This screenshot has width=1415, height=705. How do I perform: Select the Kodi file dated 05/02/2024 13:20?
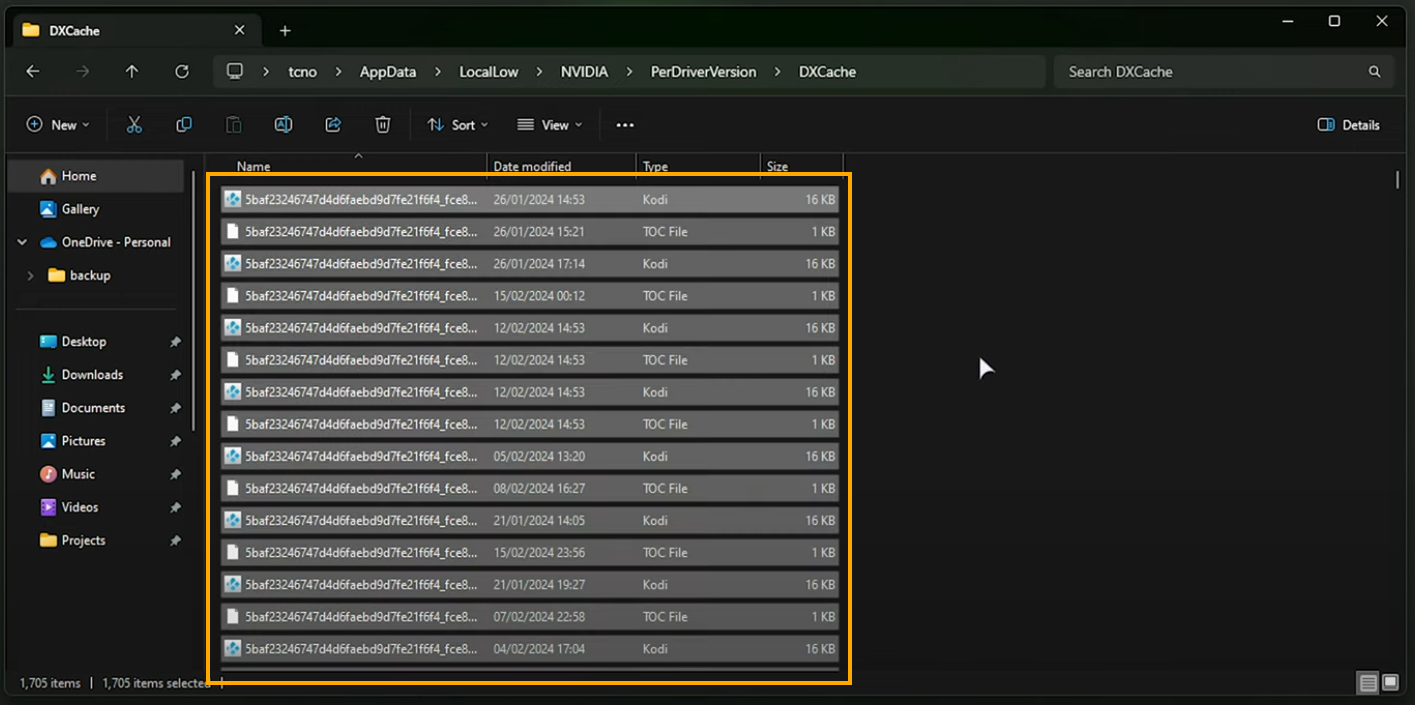coord(530,456)
